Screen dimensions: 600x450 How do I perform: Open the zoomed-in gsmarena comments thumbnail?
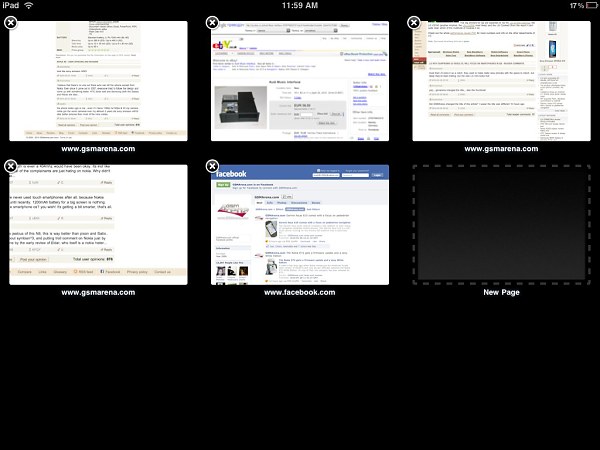click(98, 225)
